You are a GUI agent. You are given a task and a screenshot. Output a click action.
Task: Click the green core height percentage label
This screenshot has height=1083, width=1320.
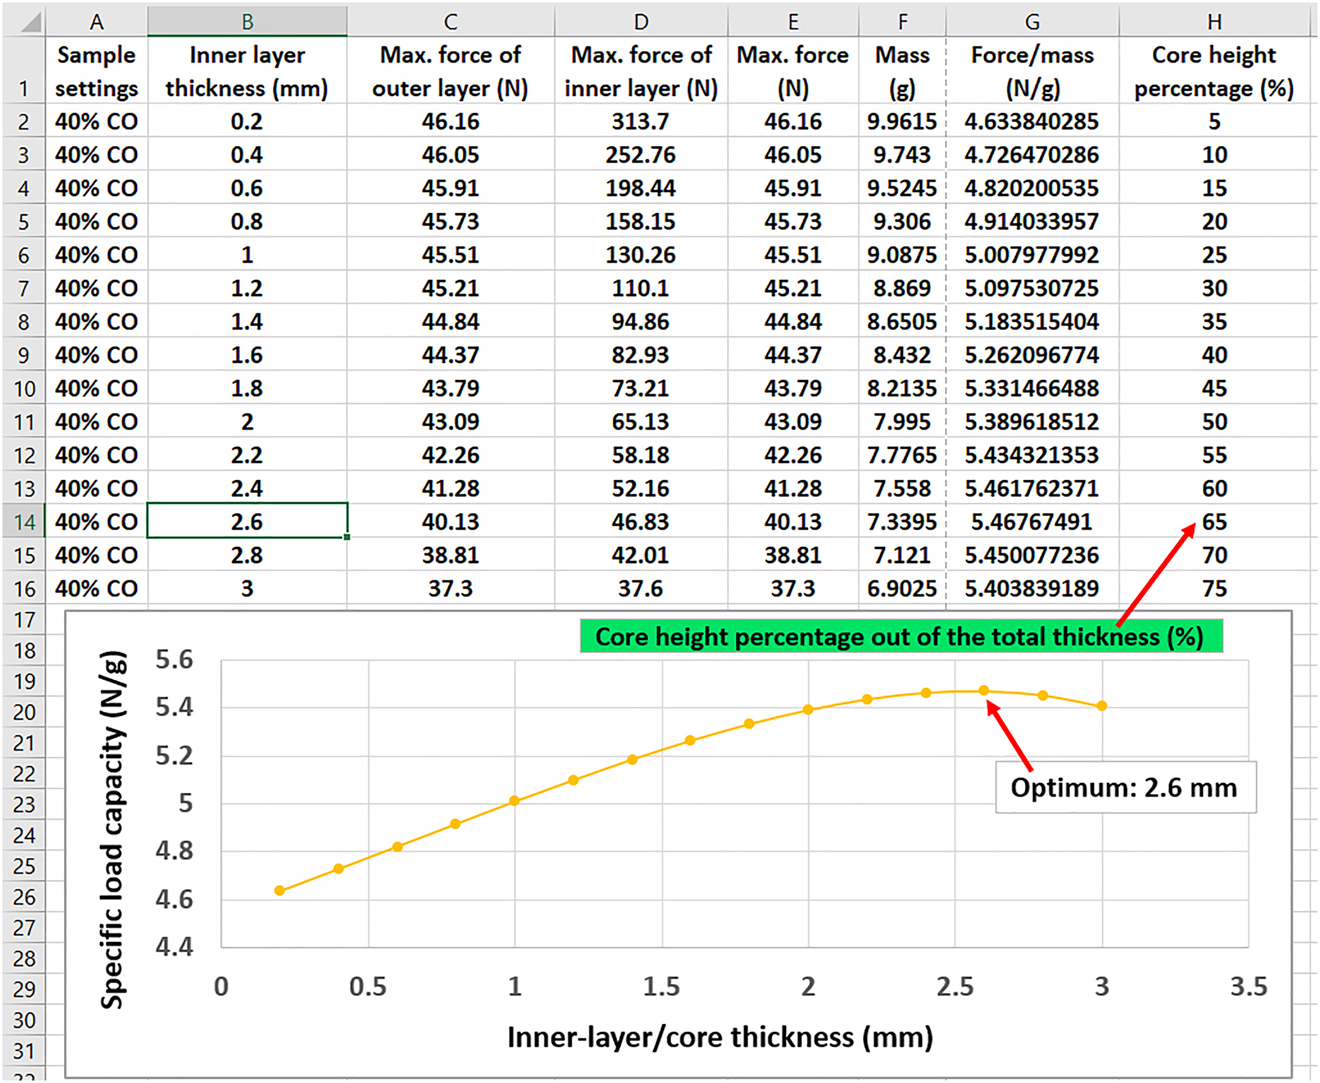pyautogui.click(x=900, y=637)
